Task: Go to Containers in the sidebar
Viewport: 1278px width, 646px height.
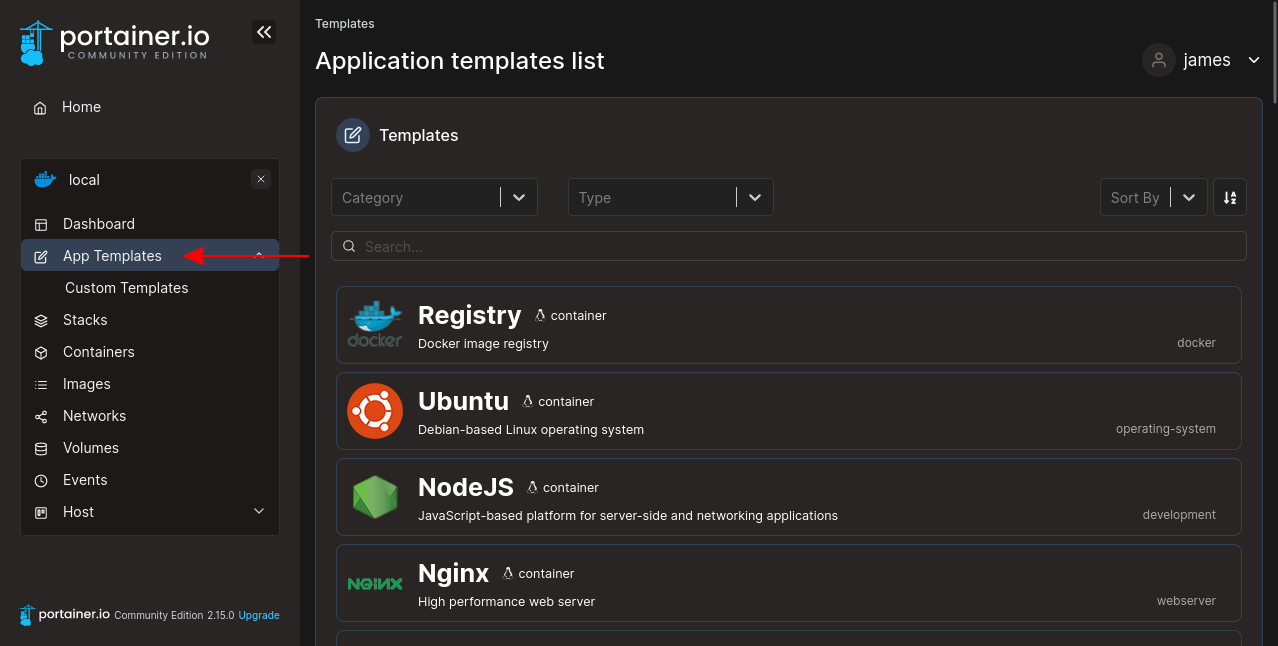Action: click(98, 352)
